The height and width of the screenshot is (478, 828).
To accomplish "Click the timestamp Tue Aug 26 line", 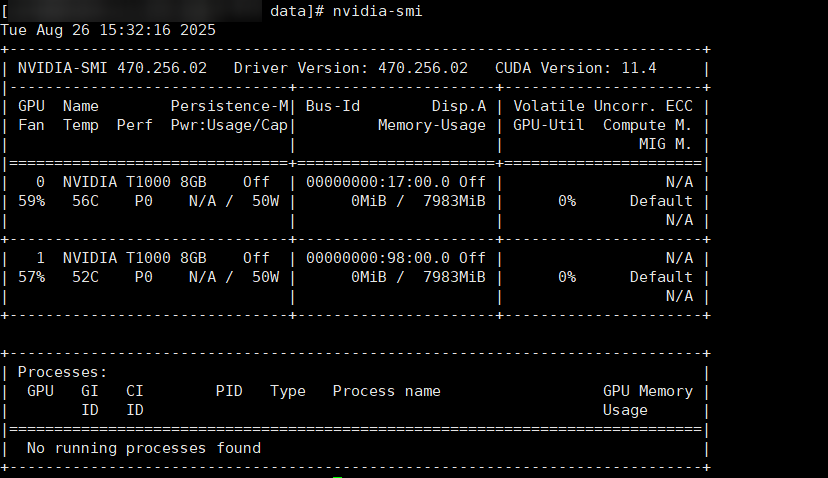I will coord(108,30).
